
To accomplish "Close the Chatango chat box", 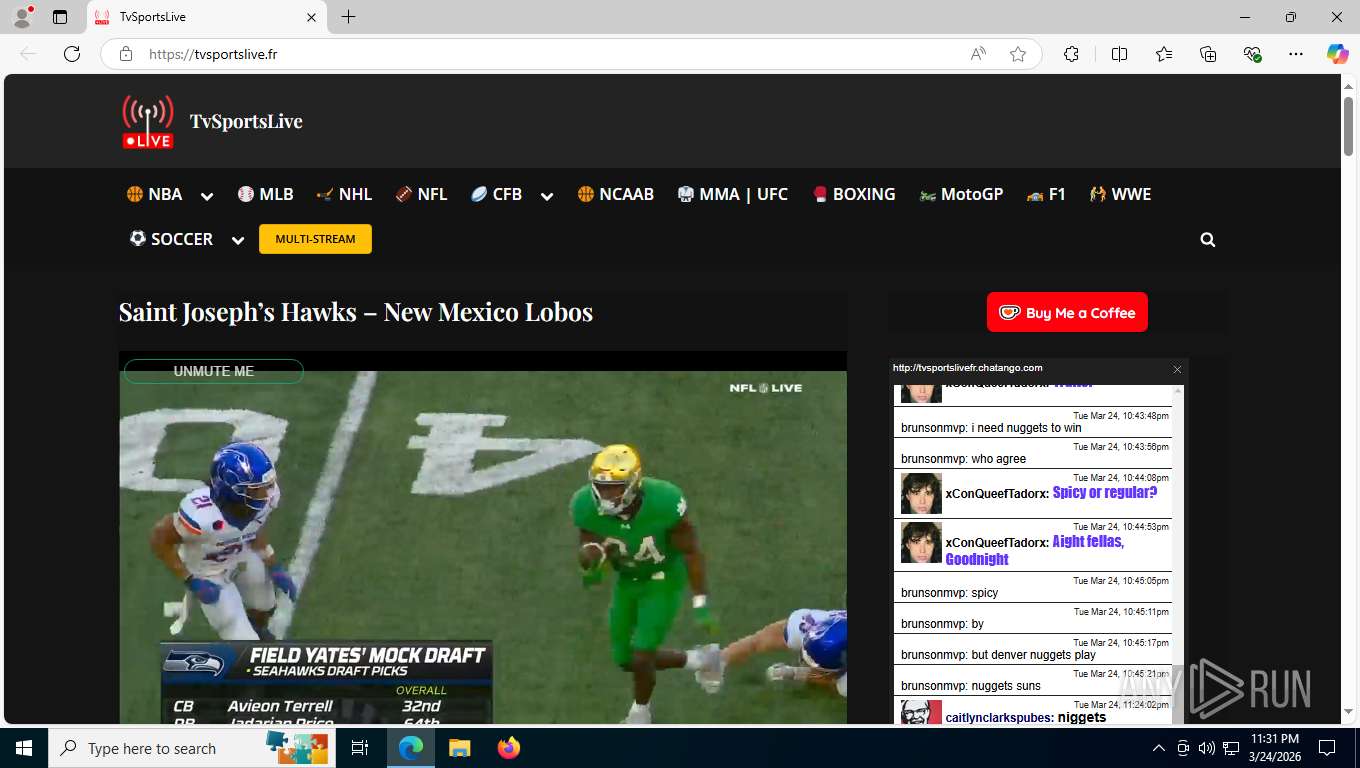I will click(1177, 369).
